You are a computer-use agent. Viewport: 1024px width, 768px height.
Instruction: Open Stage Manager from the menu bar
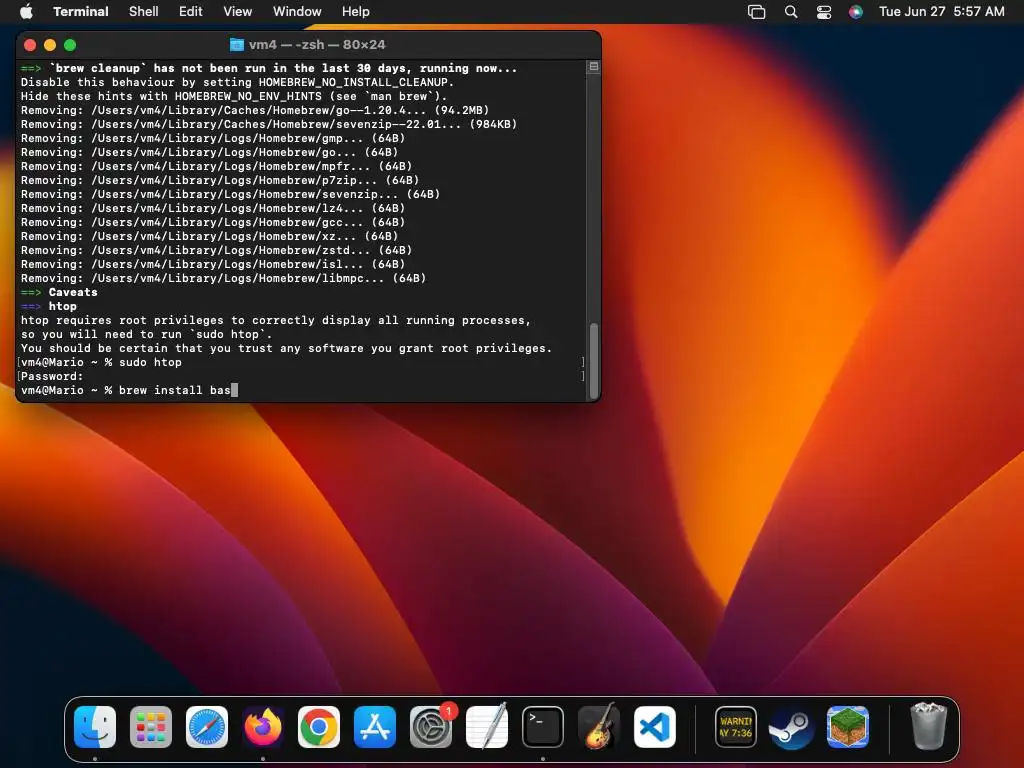(756, 12)
